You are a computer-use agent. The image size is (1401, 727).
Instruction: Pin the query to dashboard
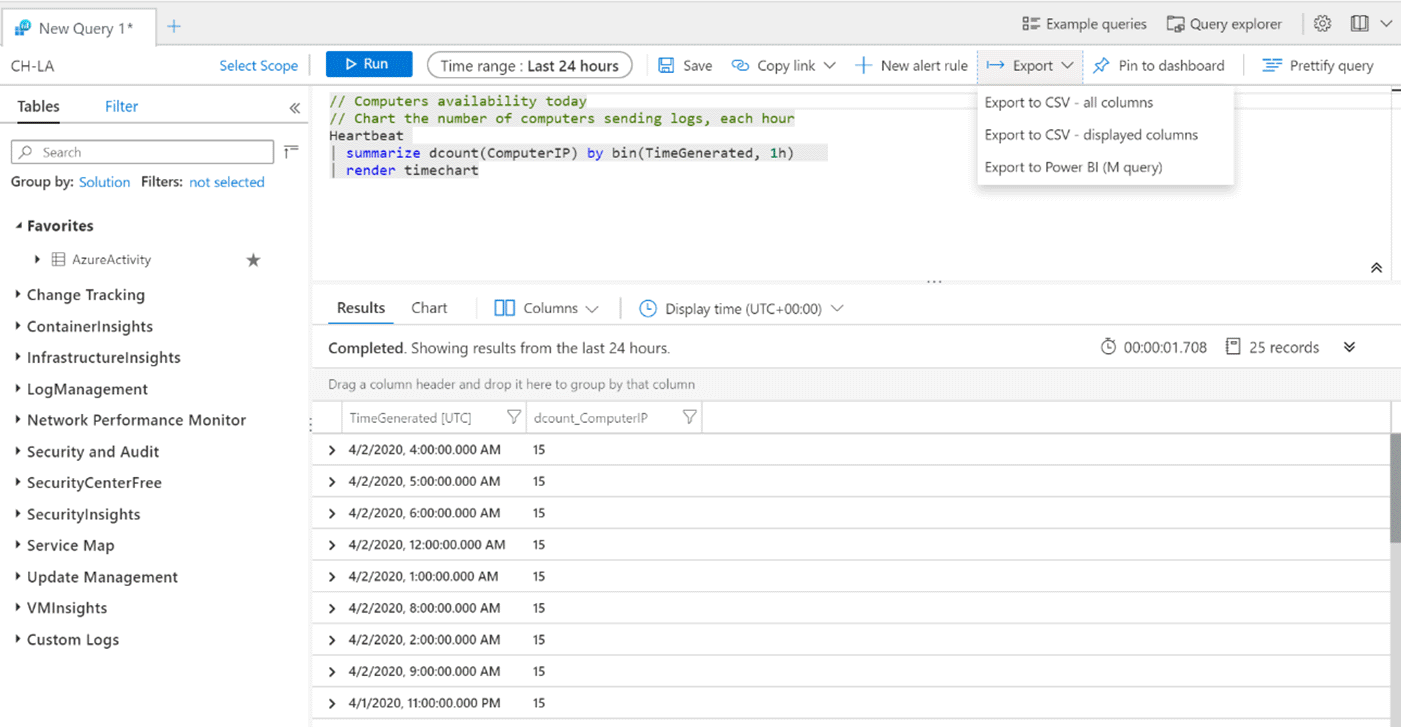click(1158, 64)
